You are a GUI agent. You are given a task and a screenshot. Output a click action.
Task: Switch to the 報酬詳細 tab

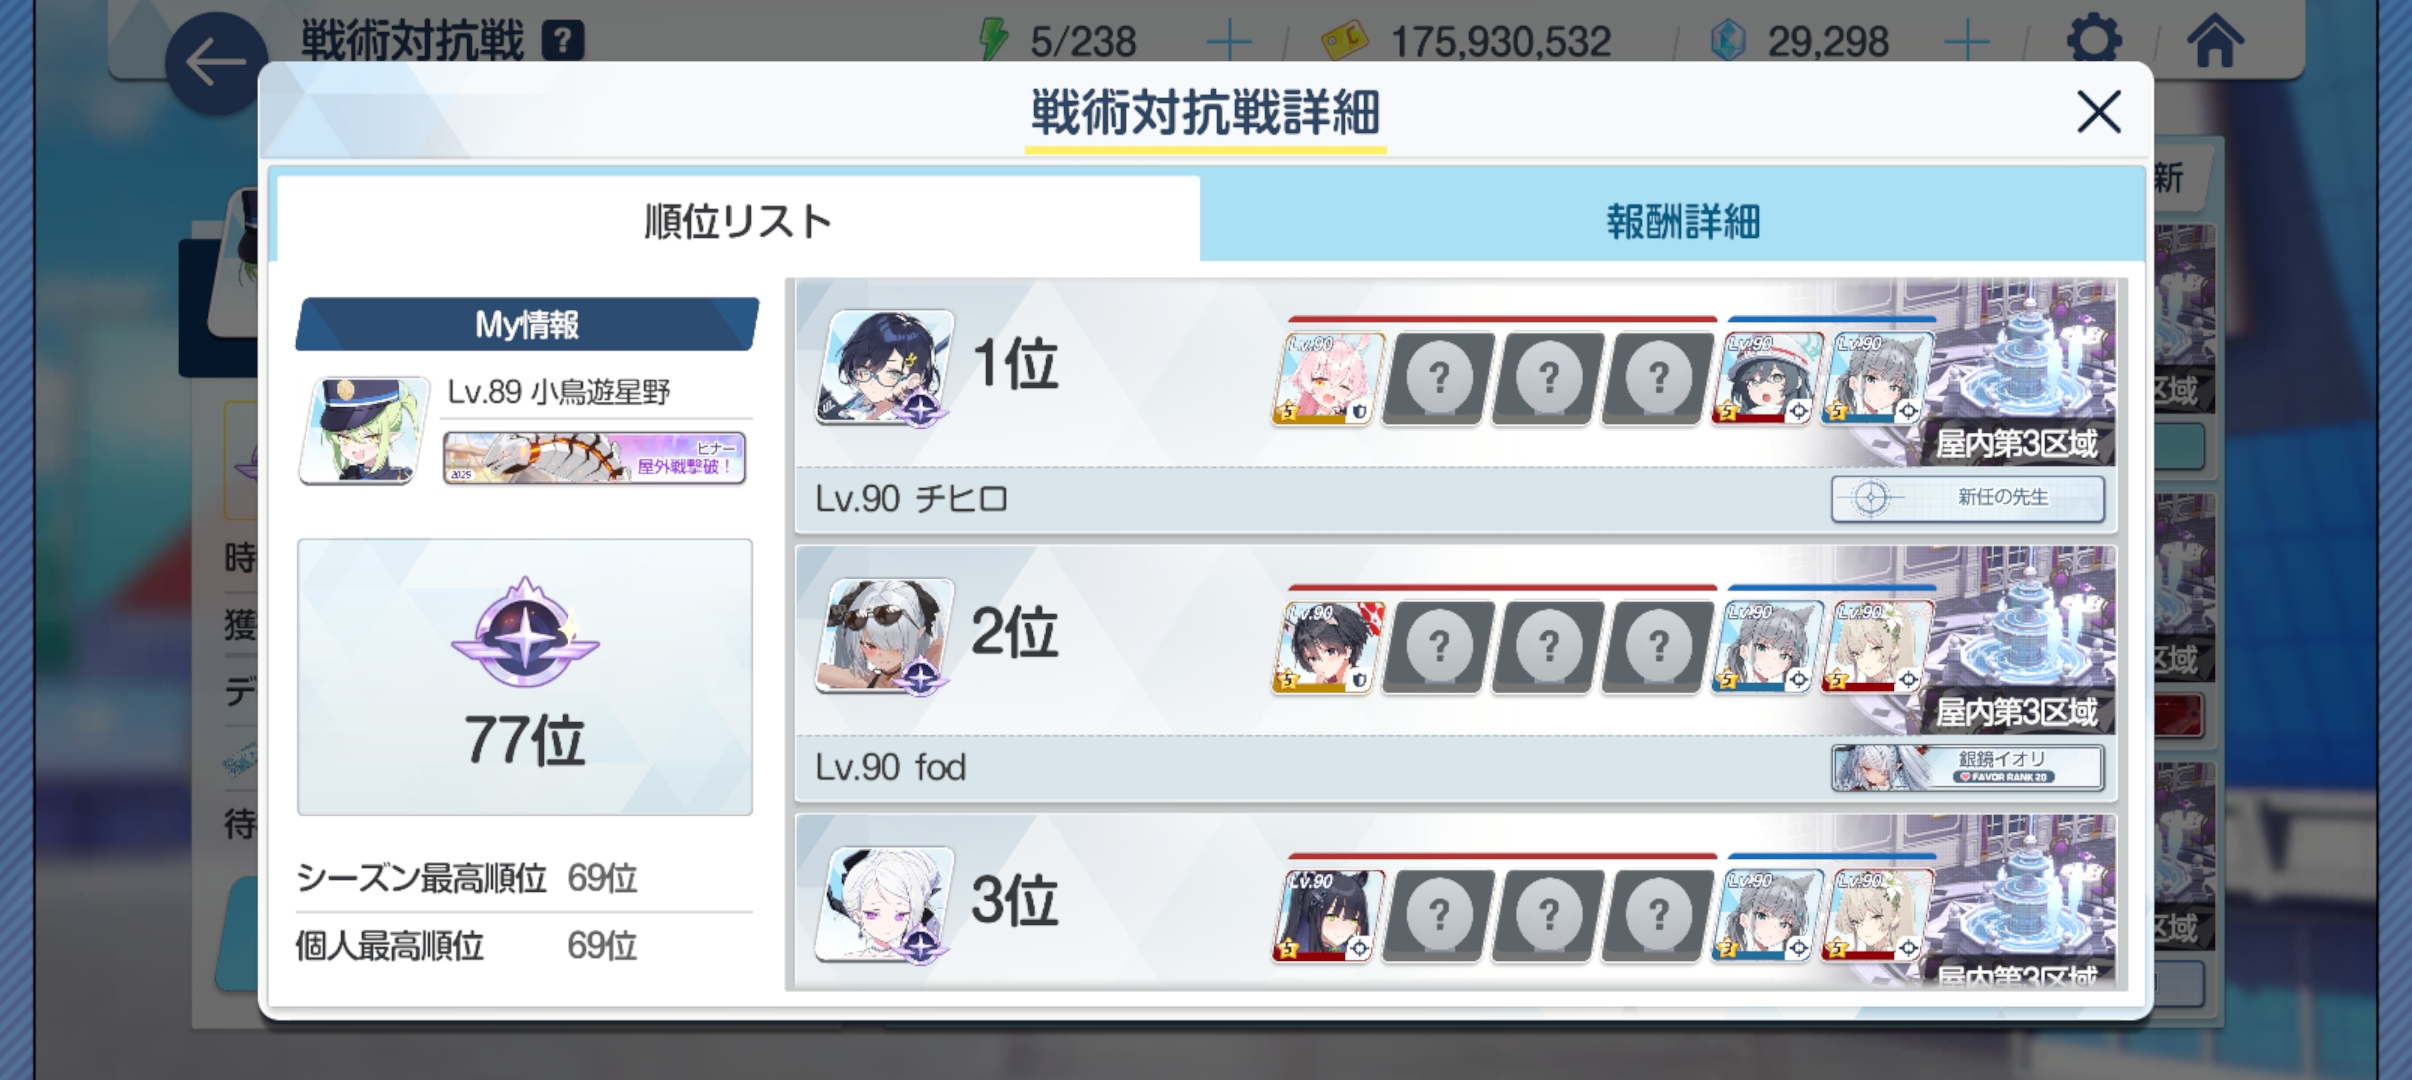coord(1682,222)
